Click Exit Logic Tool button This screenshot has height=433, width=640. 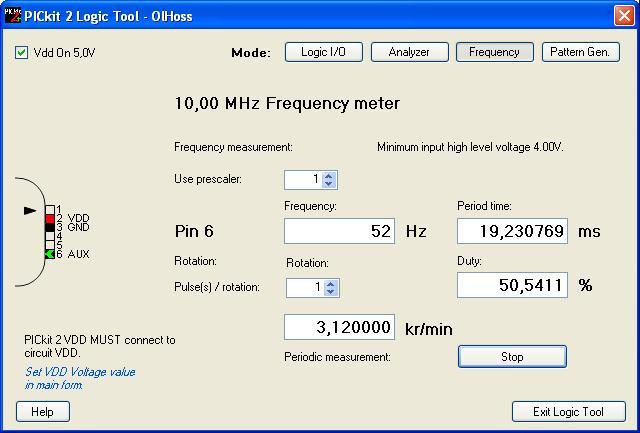tap(569, 412)
